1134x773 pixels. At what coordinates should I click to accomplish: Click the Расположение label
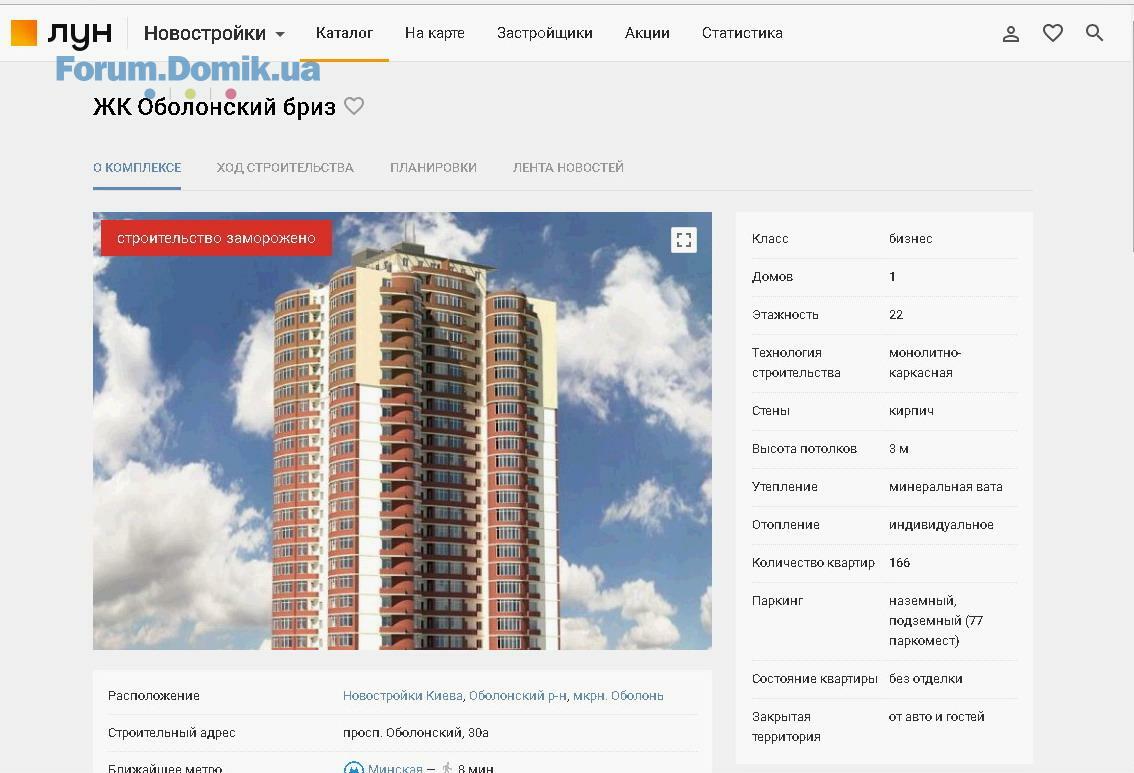(x=153, y=696)
